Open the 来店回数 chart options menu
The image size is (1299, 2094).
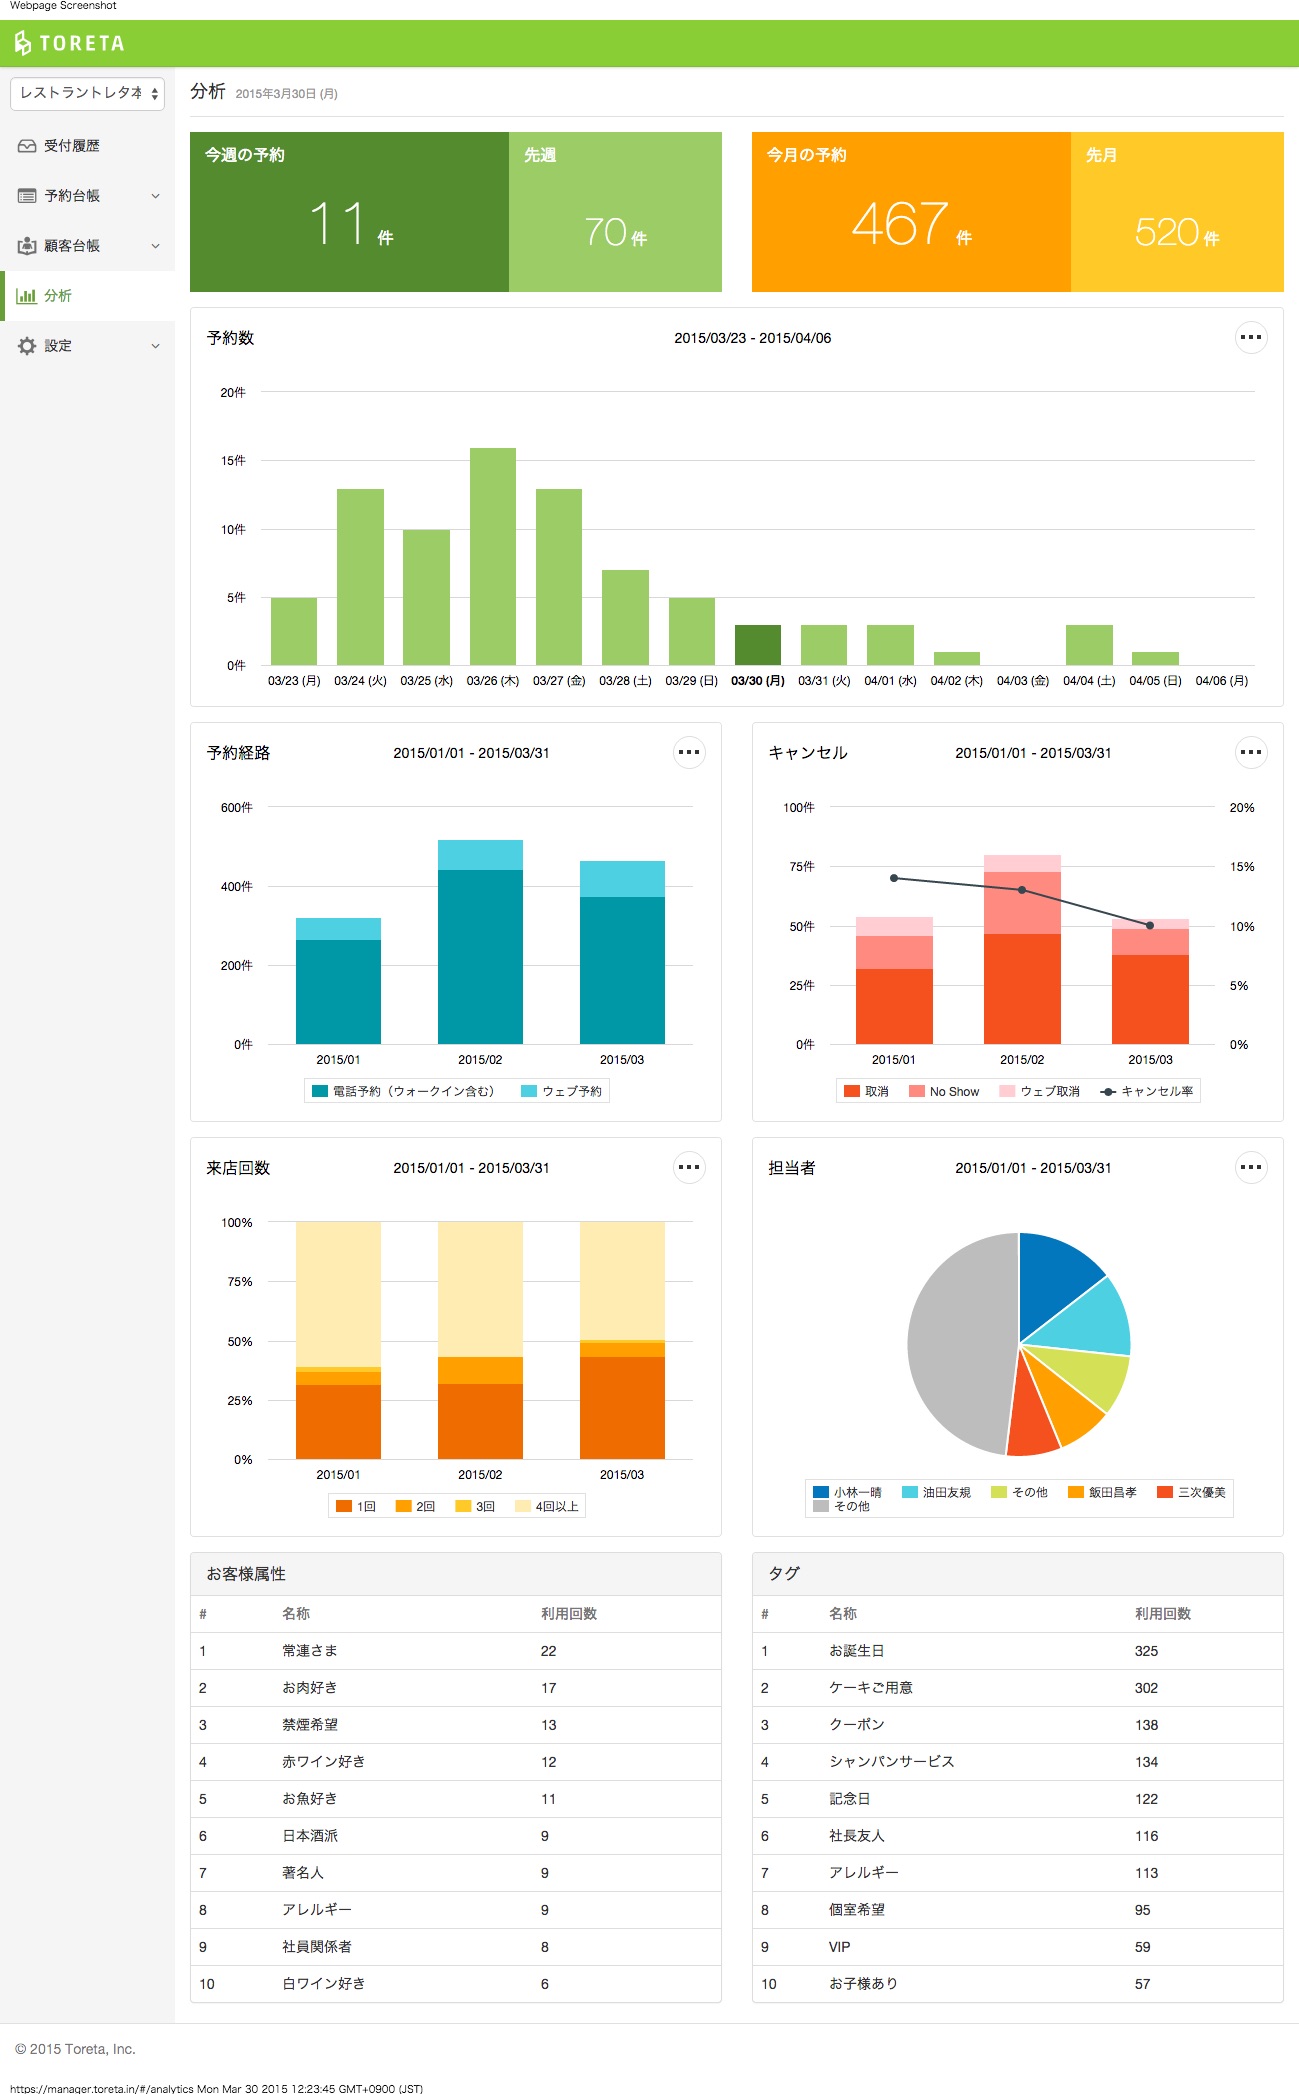(x=689, y=1167)
